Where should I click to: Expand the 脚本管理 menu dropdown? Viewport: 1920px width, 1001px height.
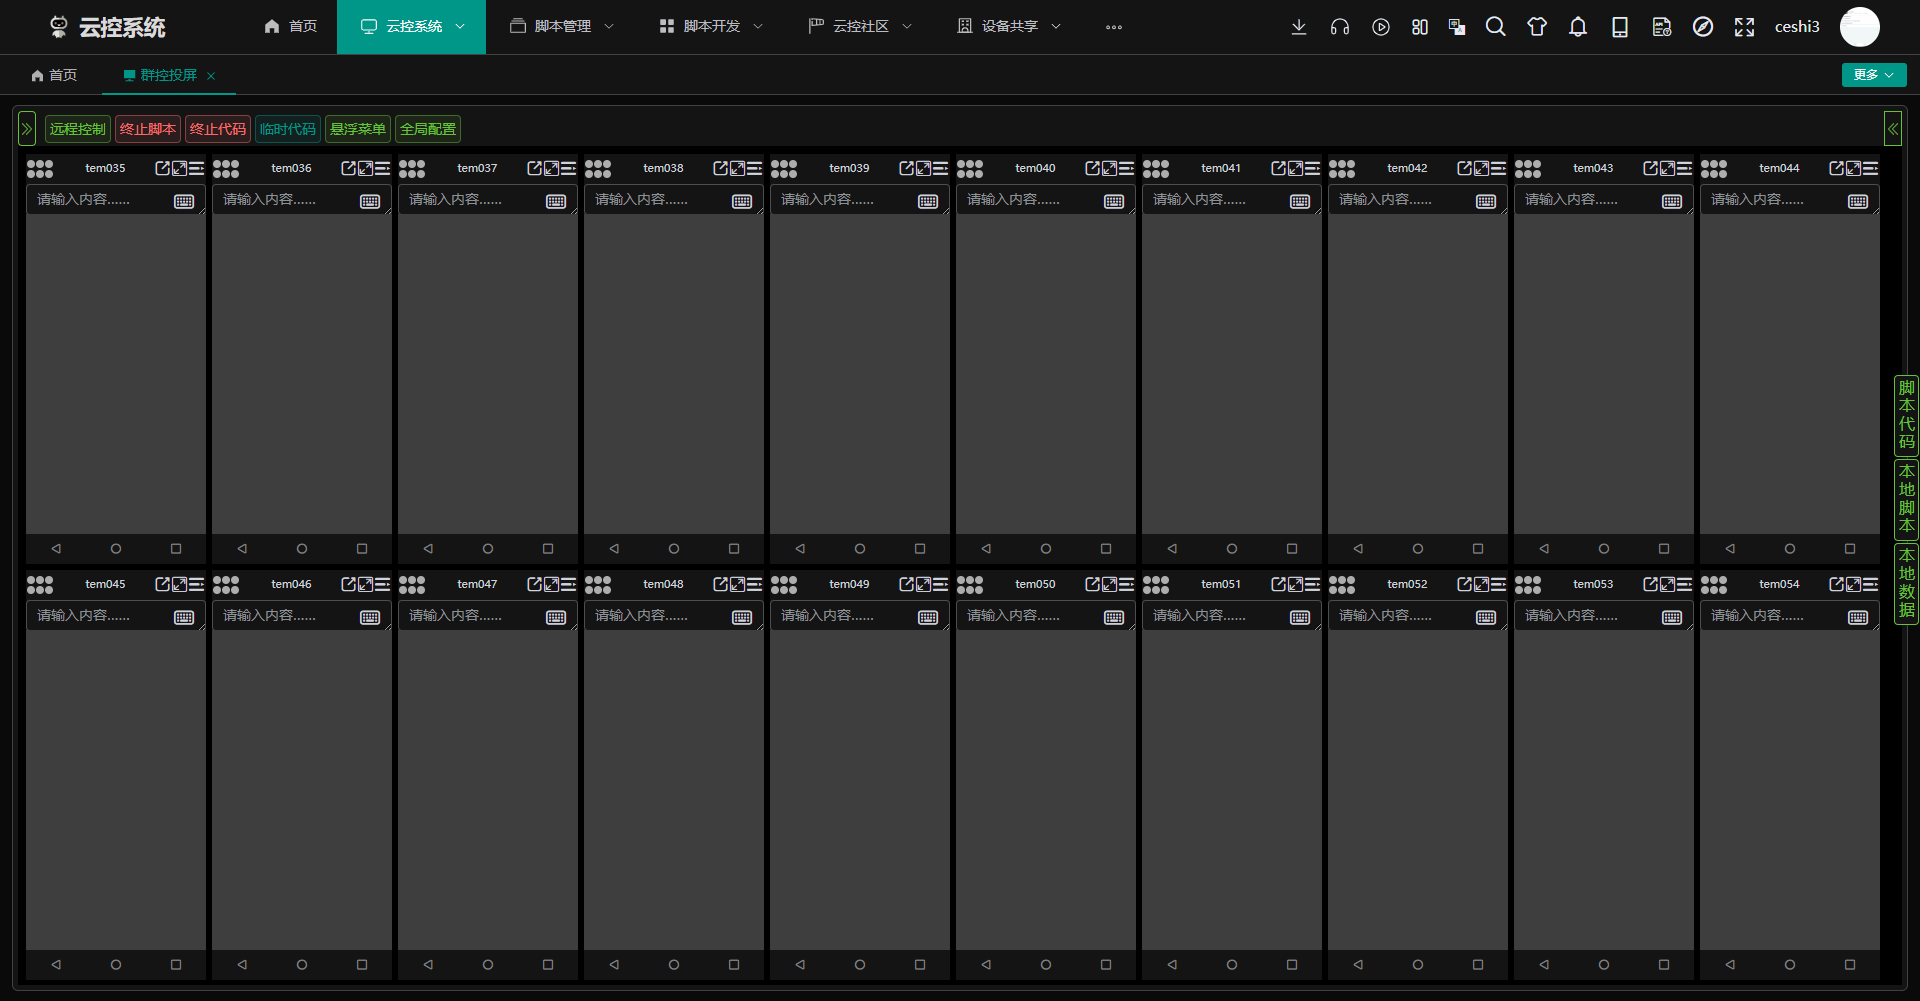[x=562, y=27]
